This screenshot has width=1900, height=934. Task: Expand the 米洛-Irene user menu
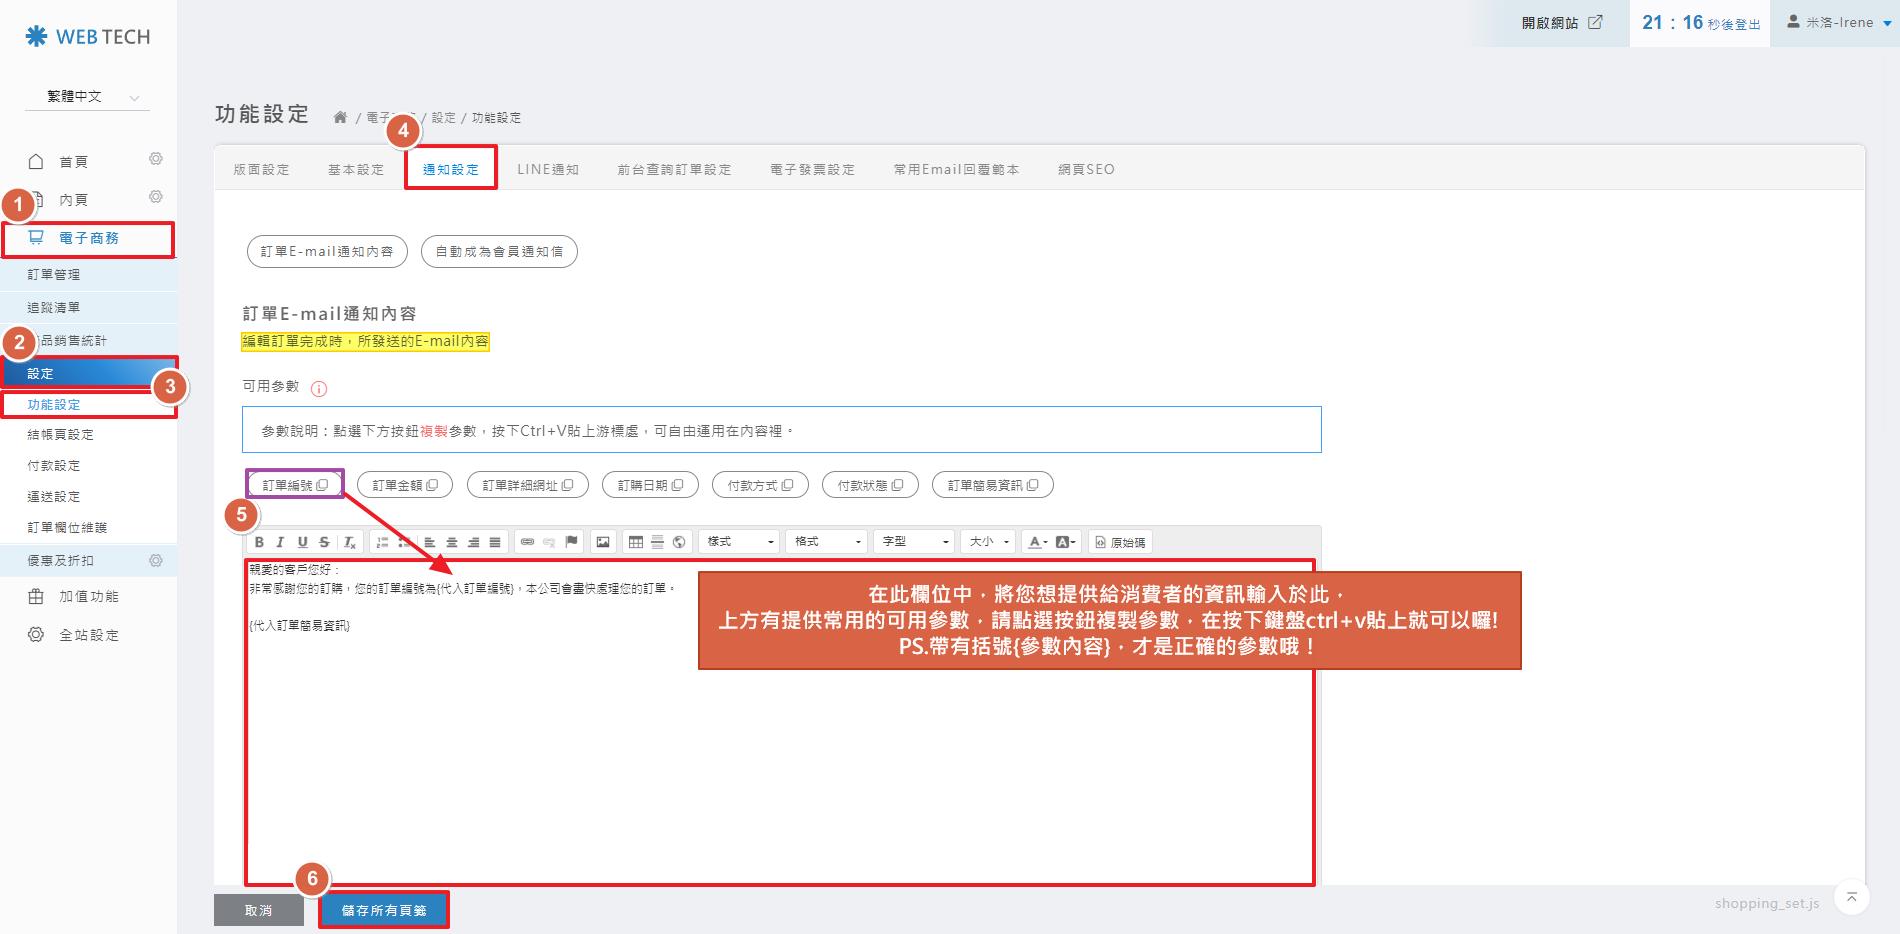pos(1838,23)
